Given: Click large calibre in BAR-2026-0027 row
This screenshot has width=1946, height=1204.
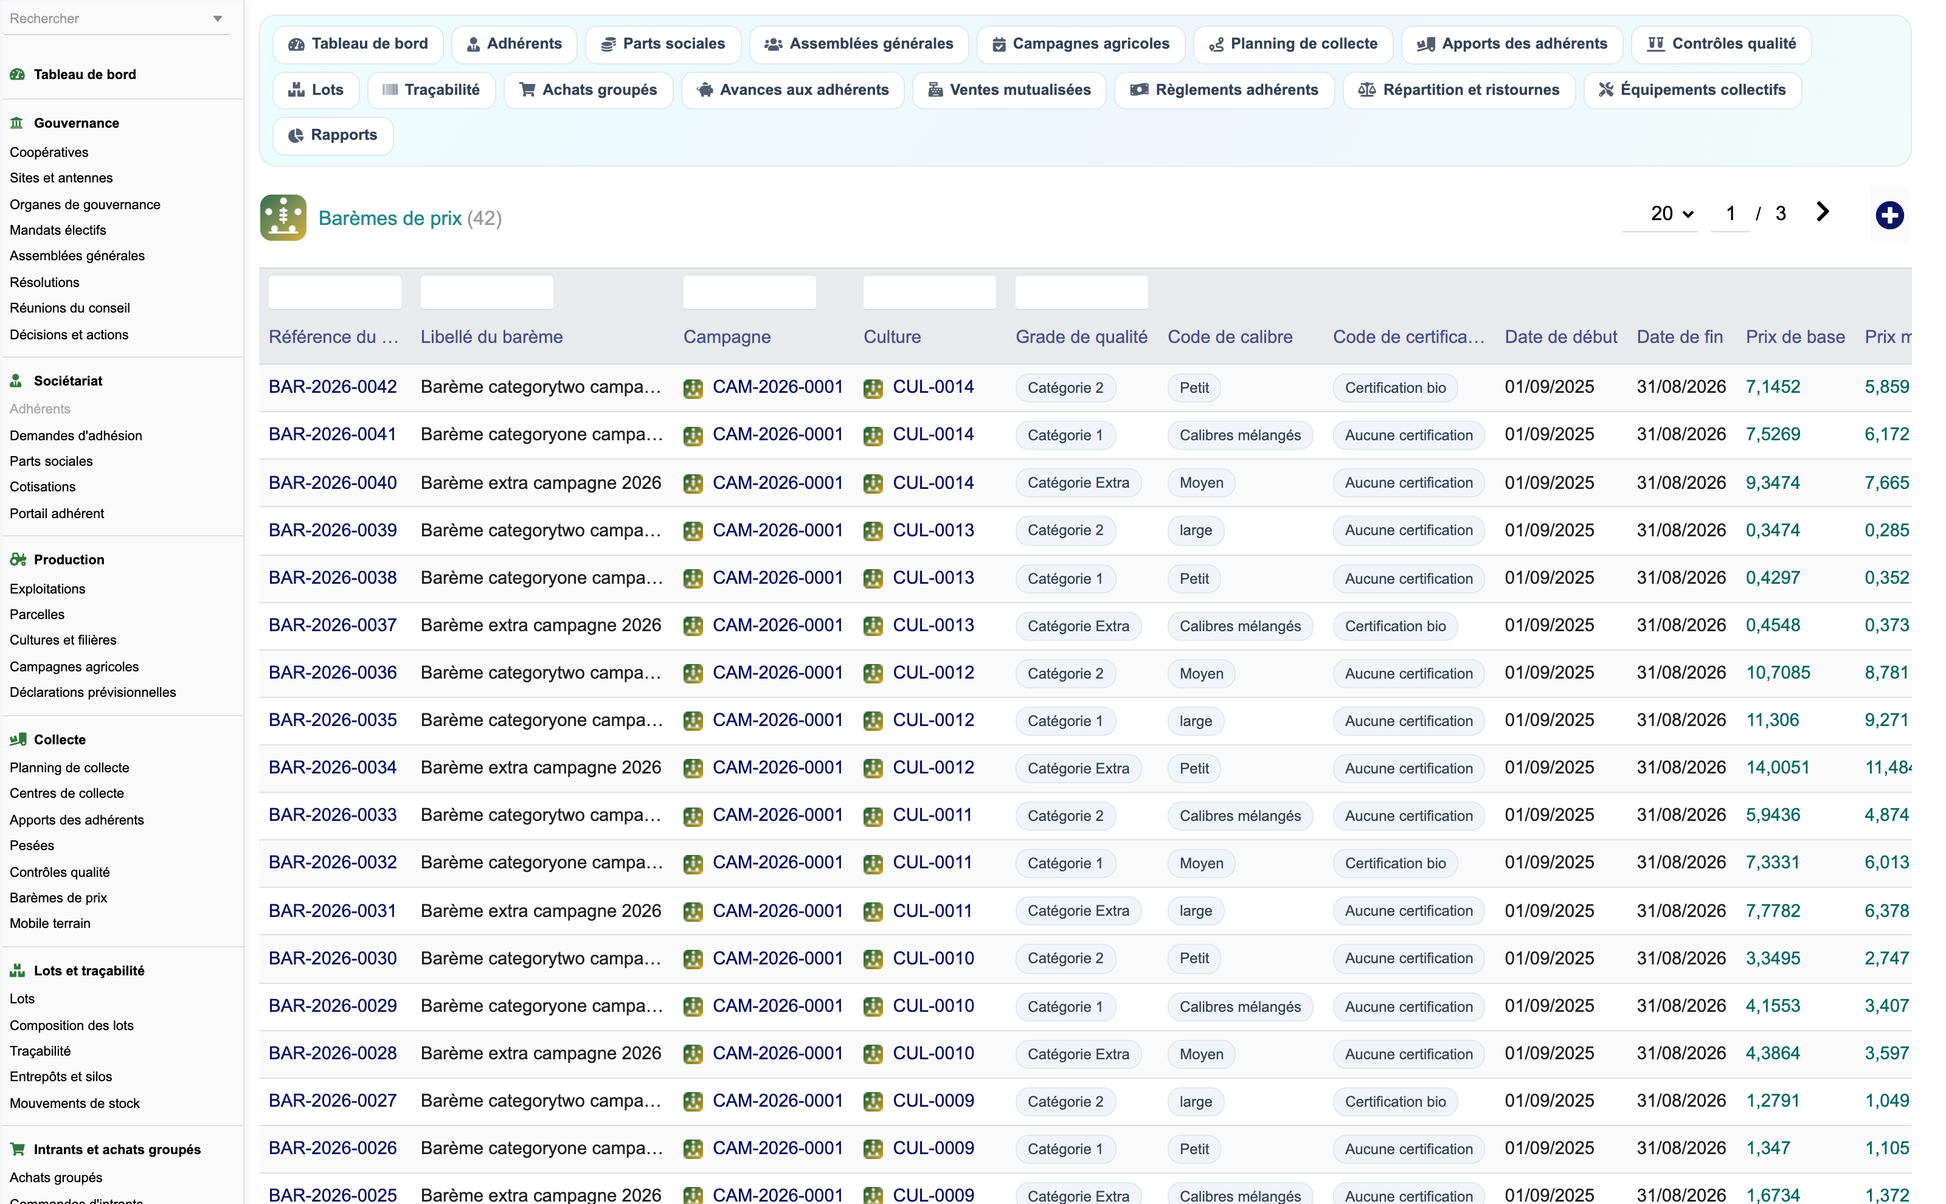Looking at the screenshot, I should click(1196, 1101).
